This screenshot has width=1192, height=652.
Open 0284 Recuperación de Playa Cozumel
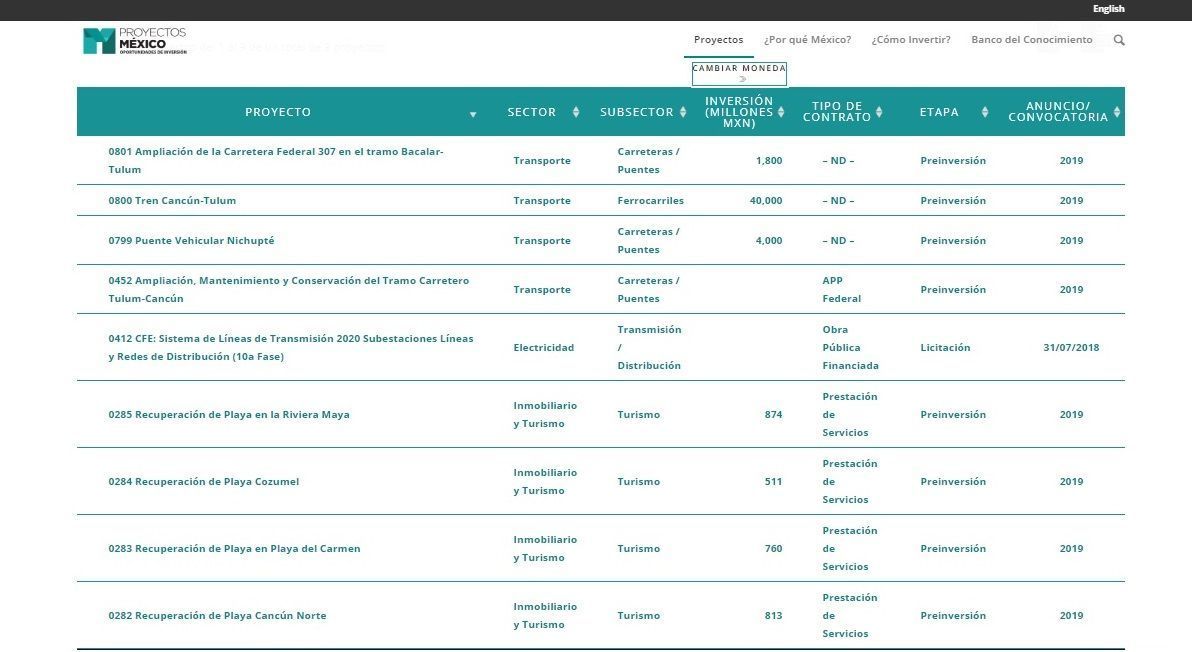[204, 481]
